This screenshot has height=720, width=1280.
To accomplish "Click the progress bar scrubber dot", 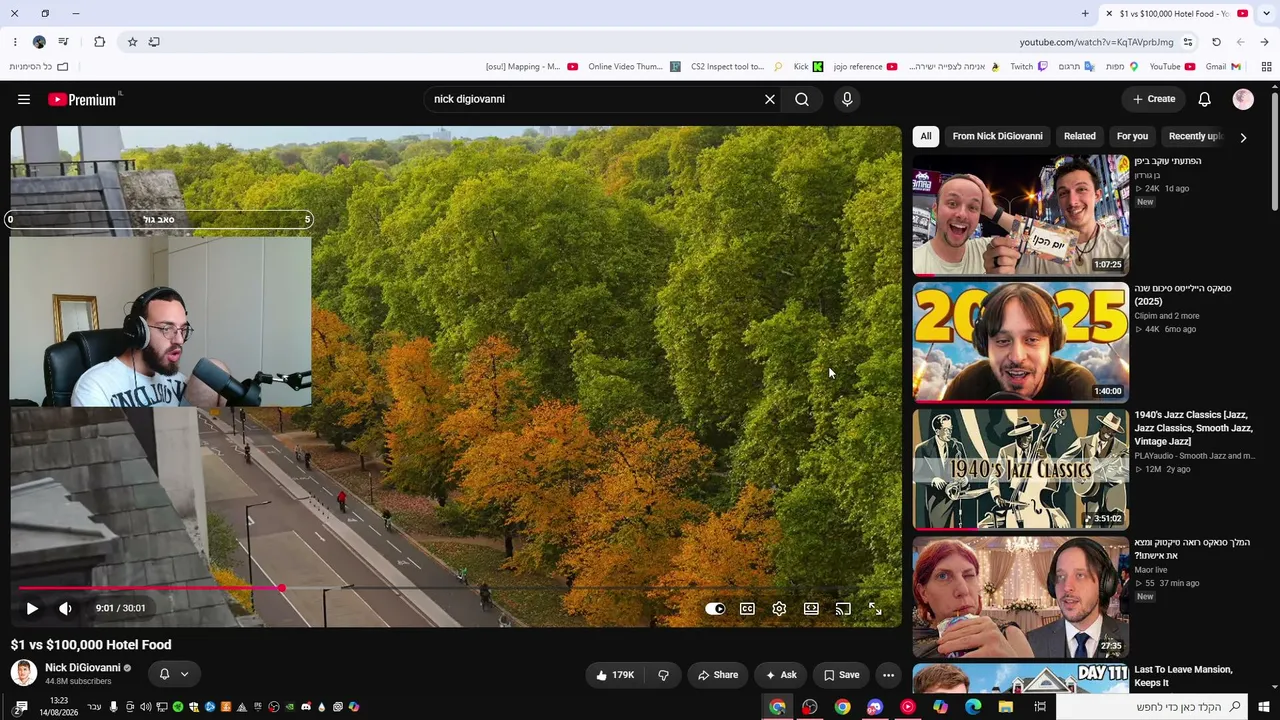I will point(282,588).
